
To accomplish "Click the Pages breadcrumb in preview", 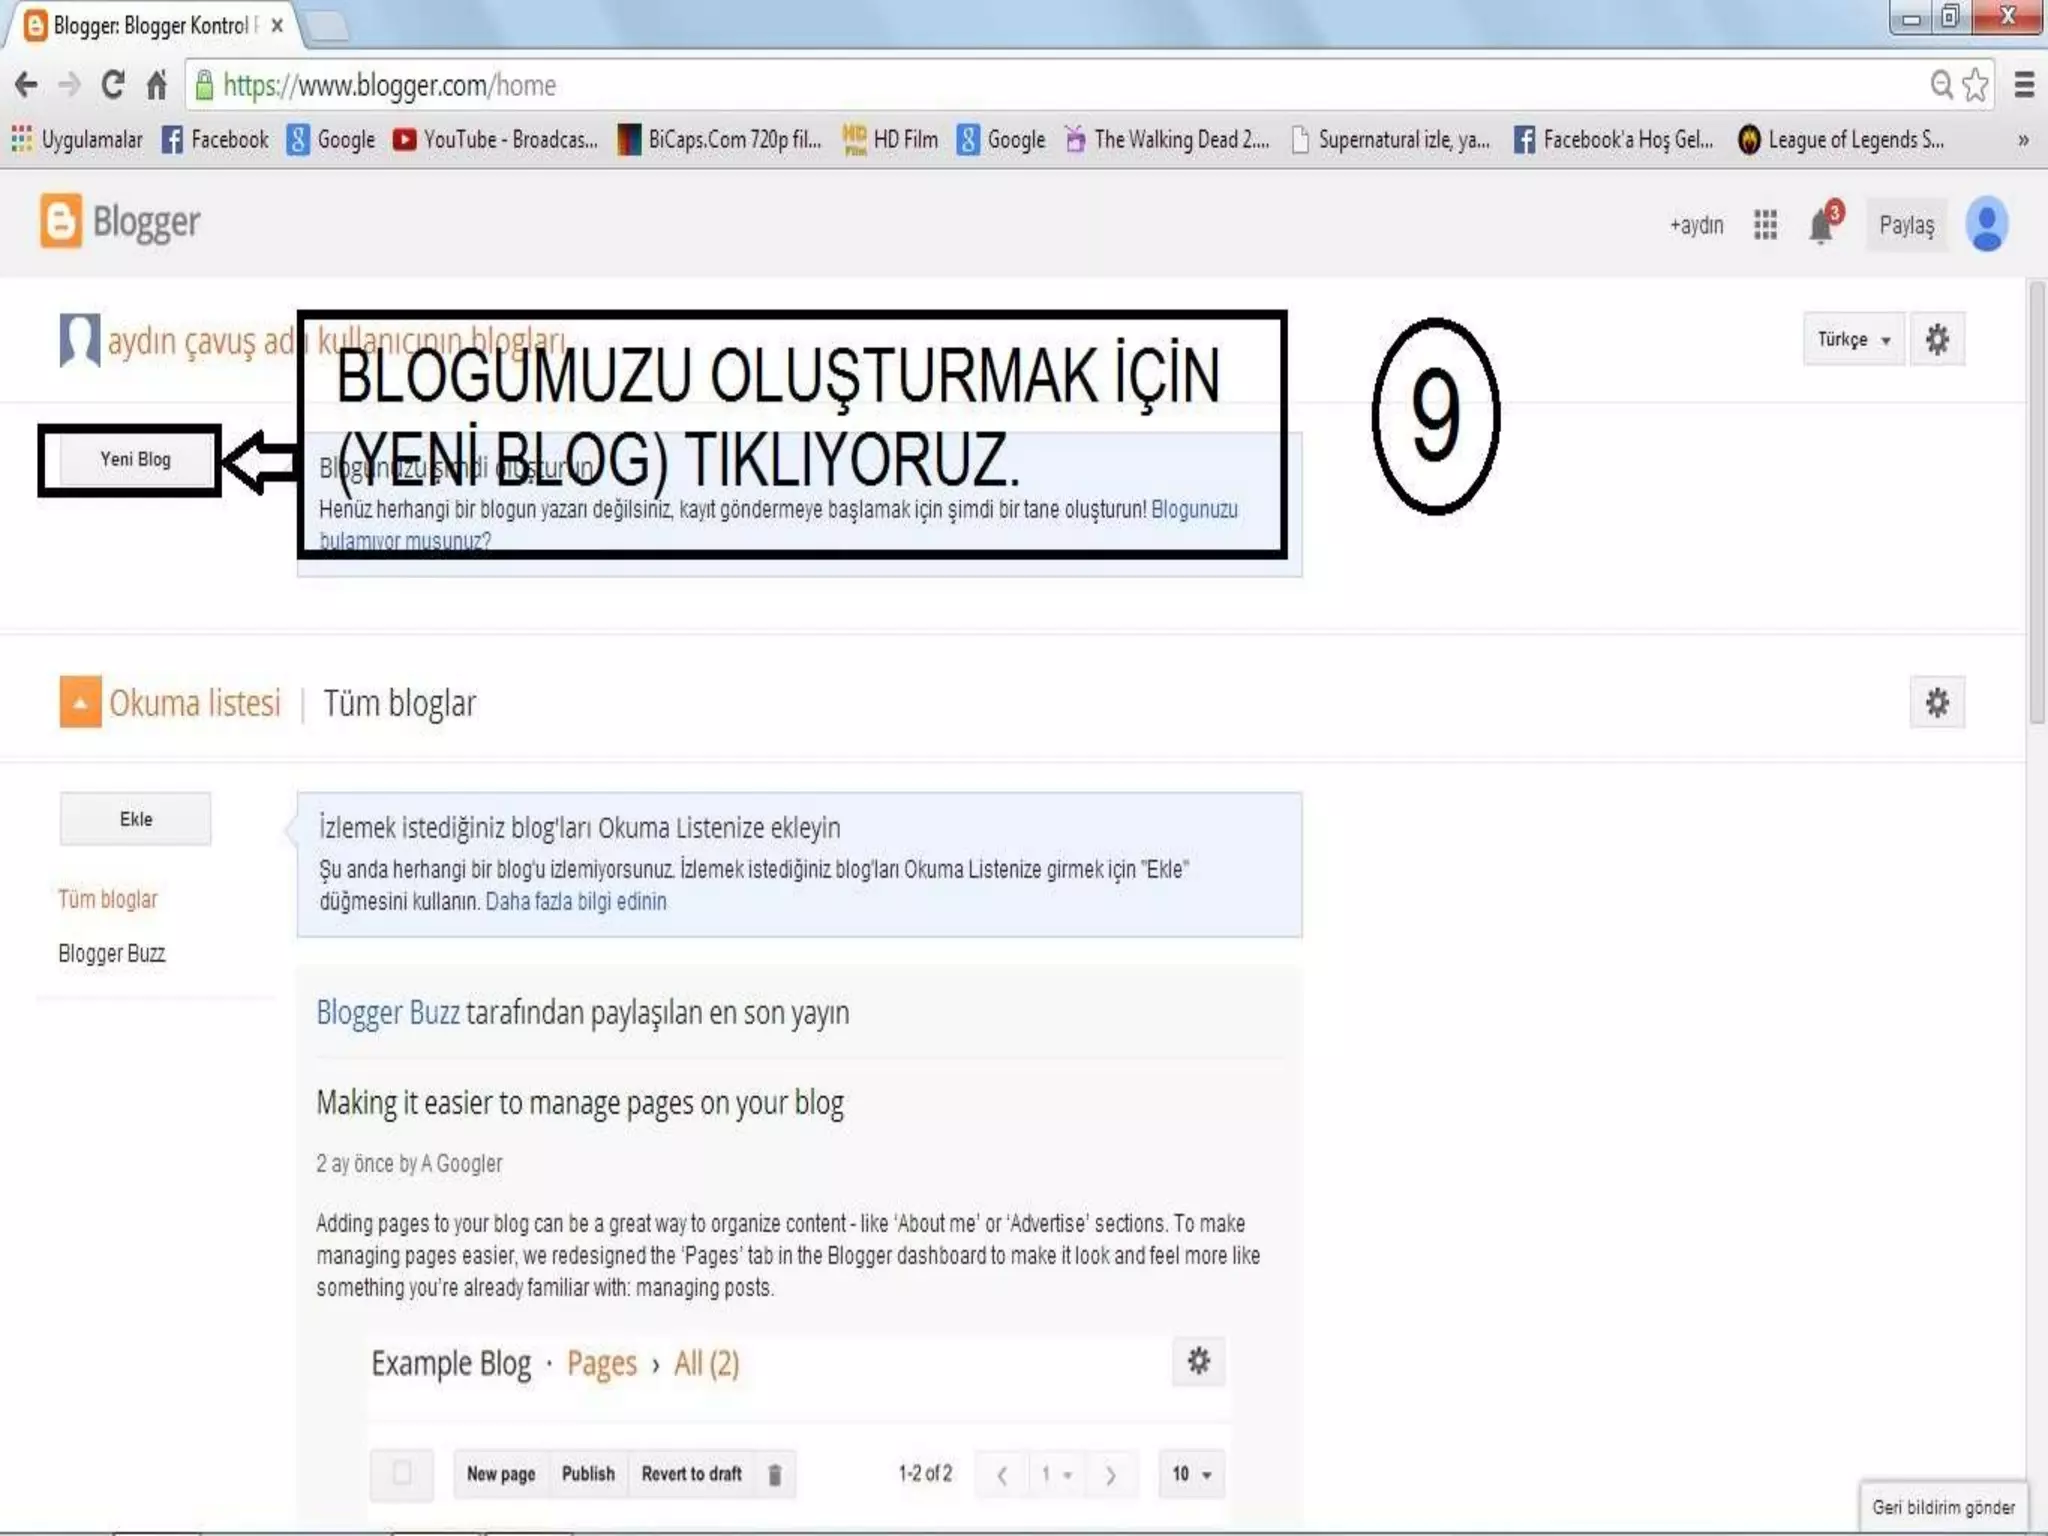I will 602,1363.
